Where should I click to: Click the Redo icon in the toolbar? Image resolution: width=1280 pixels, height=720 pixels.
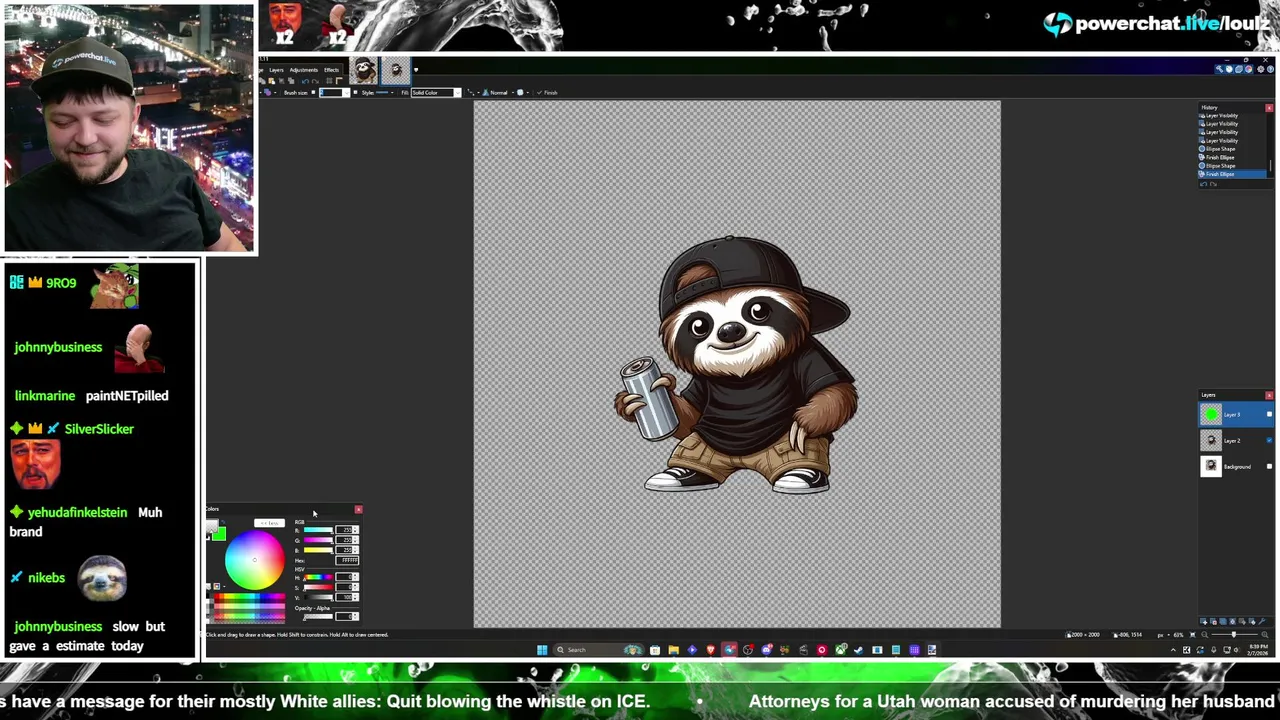pos(315,81)
